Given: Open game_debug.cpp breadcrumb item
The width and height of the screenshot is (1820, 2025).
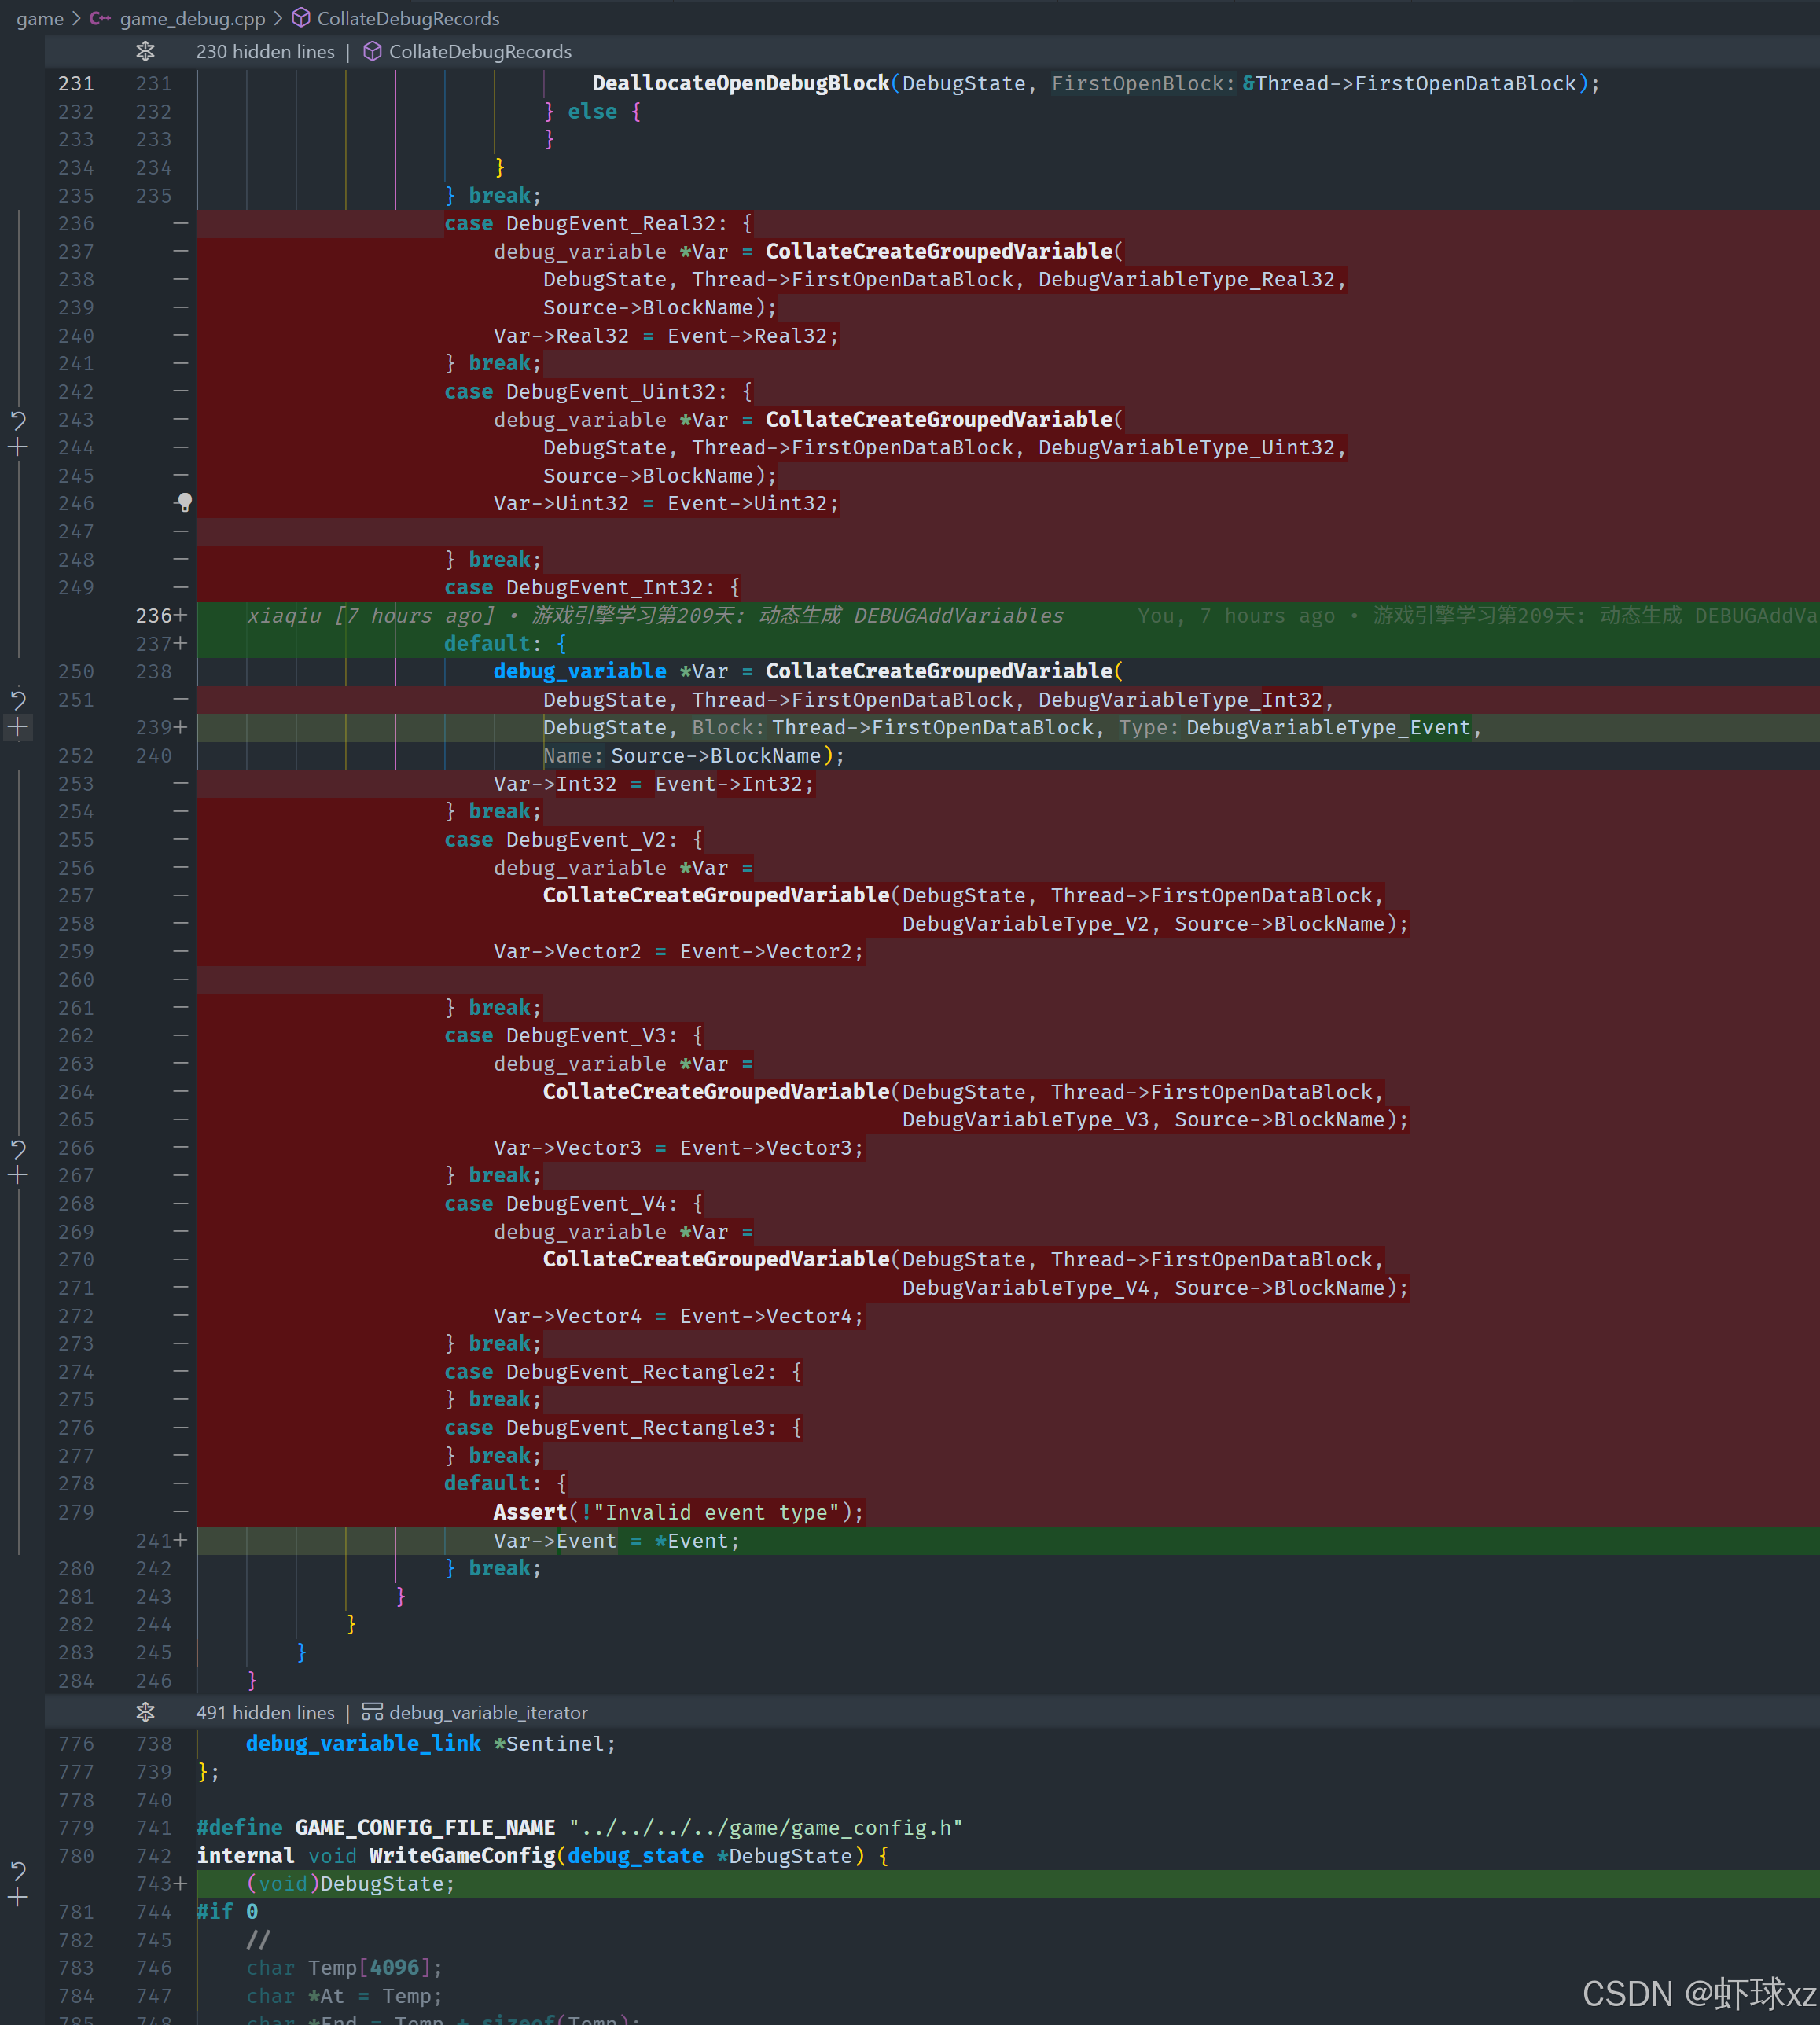Looking at the screenshot, I should coord(192,18).
